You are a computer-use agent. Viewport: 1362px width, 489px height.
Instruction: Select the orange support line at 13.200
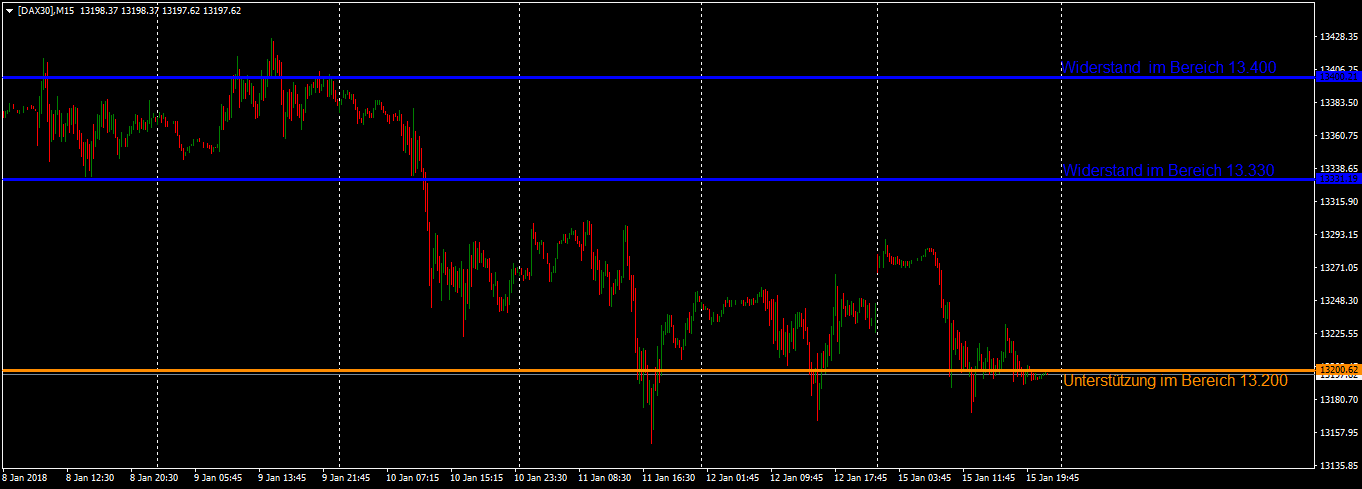coord(656,371)
